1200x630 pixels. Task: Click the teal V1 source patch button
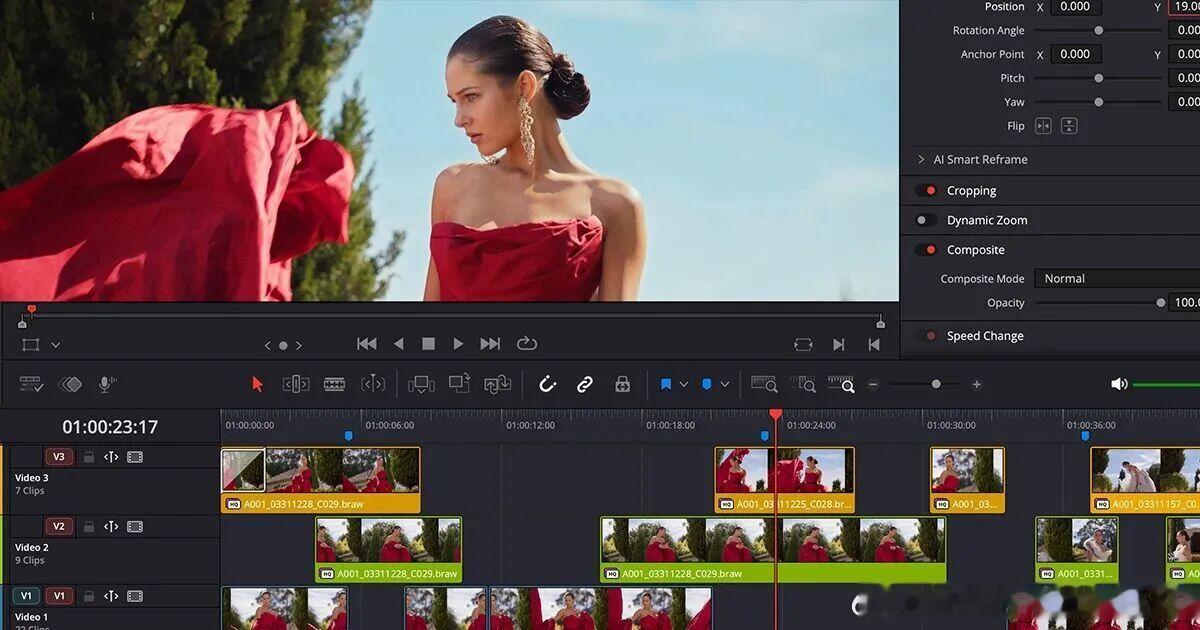[26, 596]
